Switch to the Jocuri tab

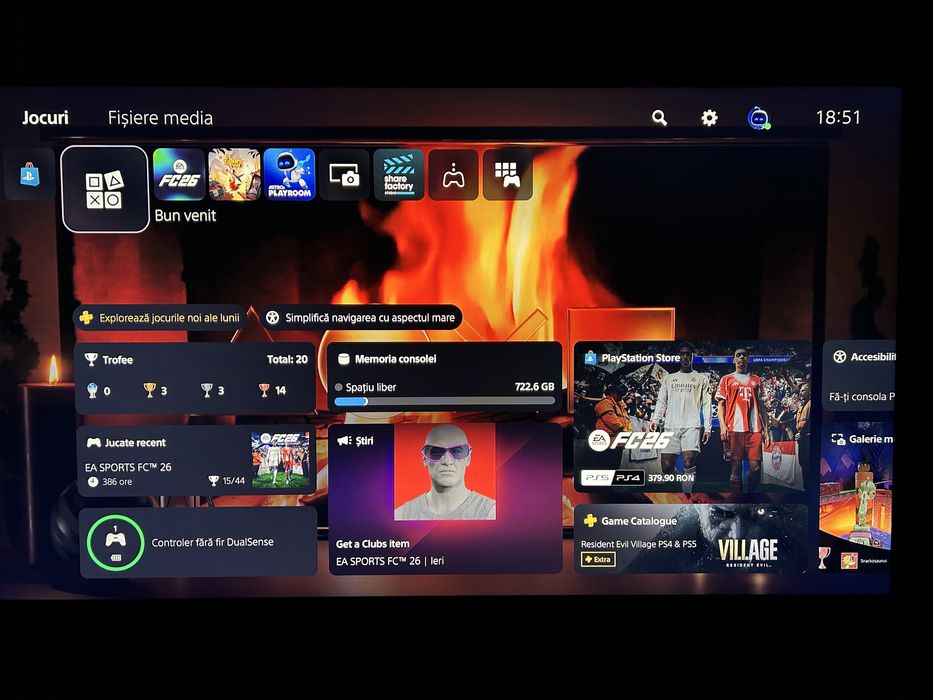point(45,118)
